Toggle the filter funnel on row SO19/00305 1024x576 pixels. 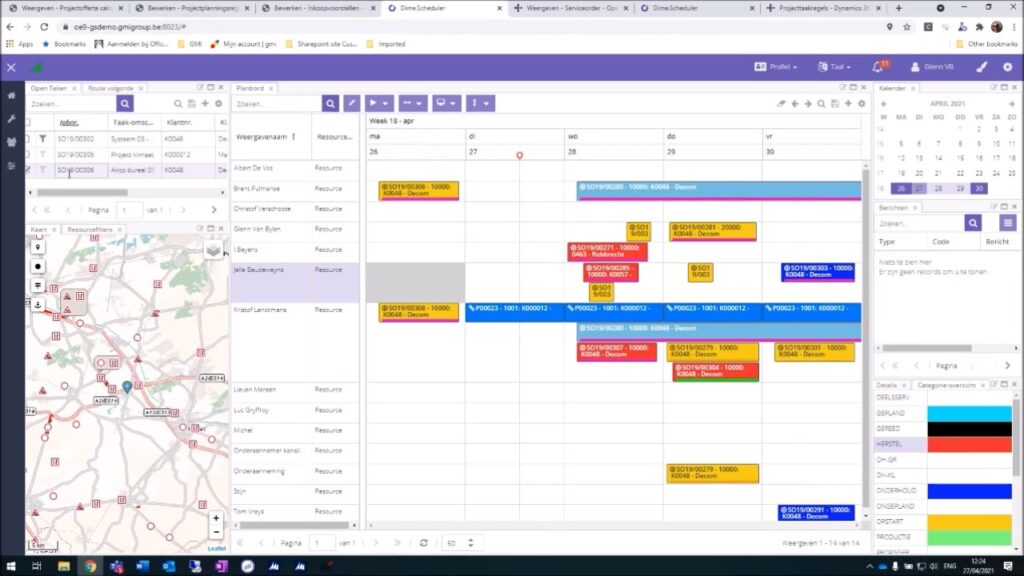click(x=43, y=154)
